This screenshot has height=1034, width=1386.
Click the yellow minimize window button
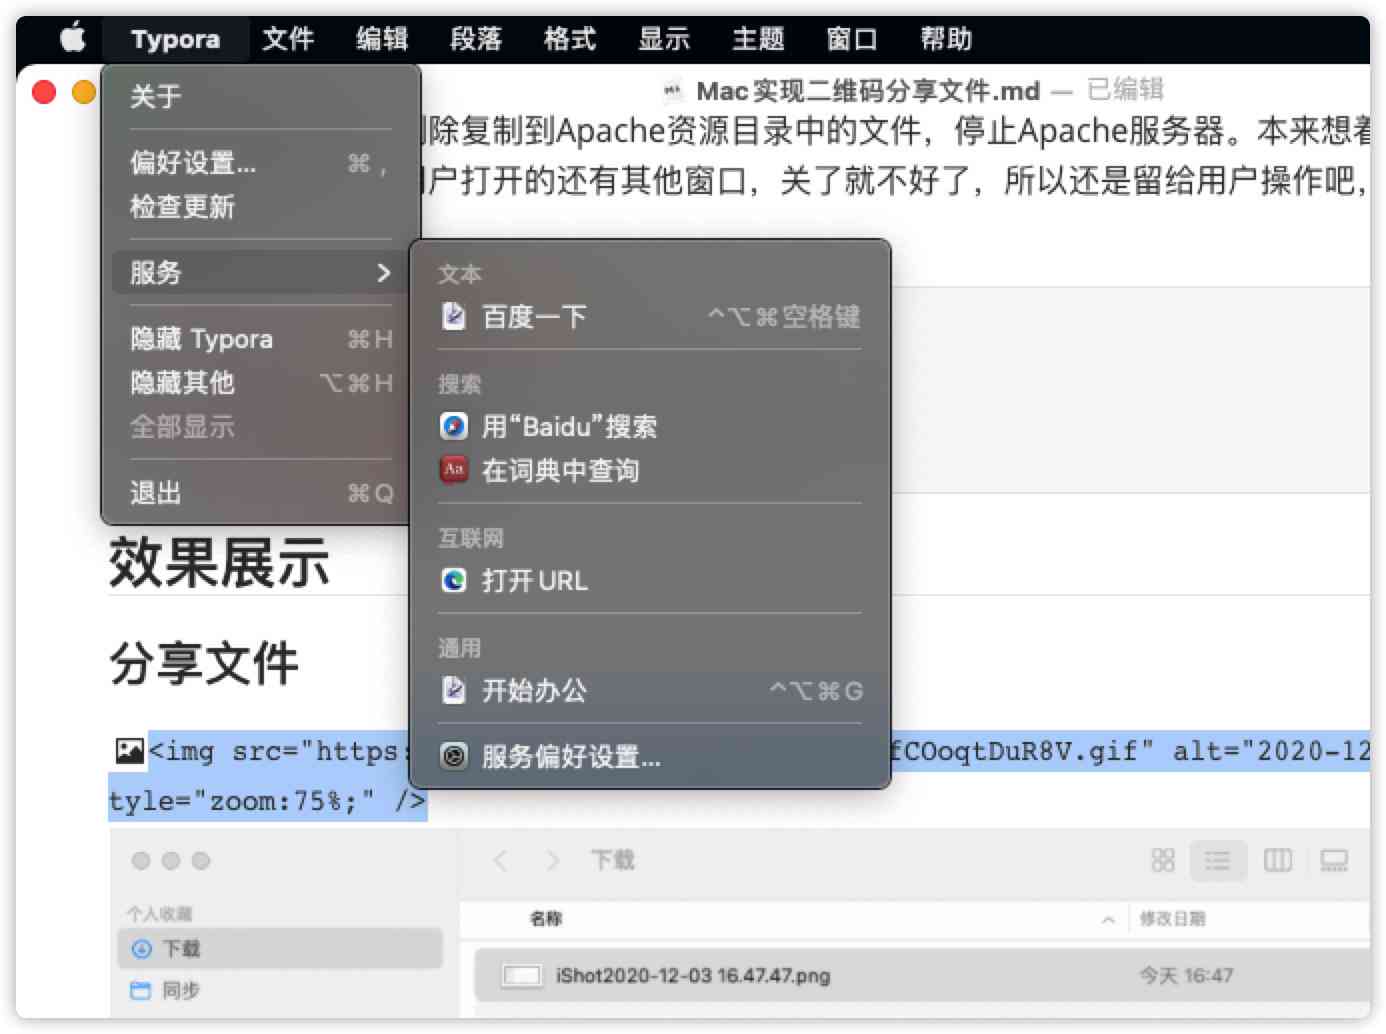point(85,92)
